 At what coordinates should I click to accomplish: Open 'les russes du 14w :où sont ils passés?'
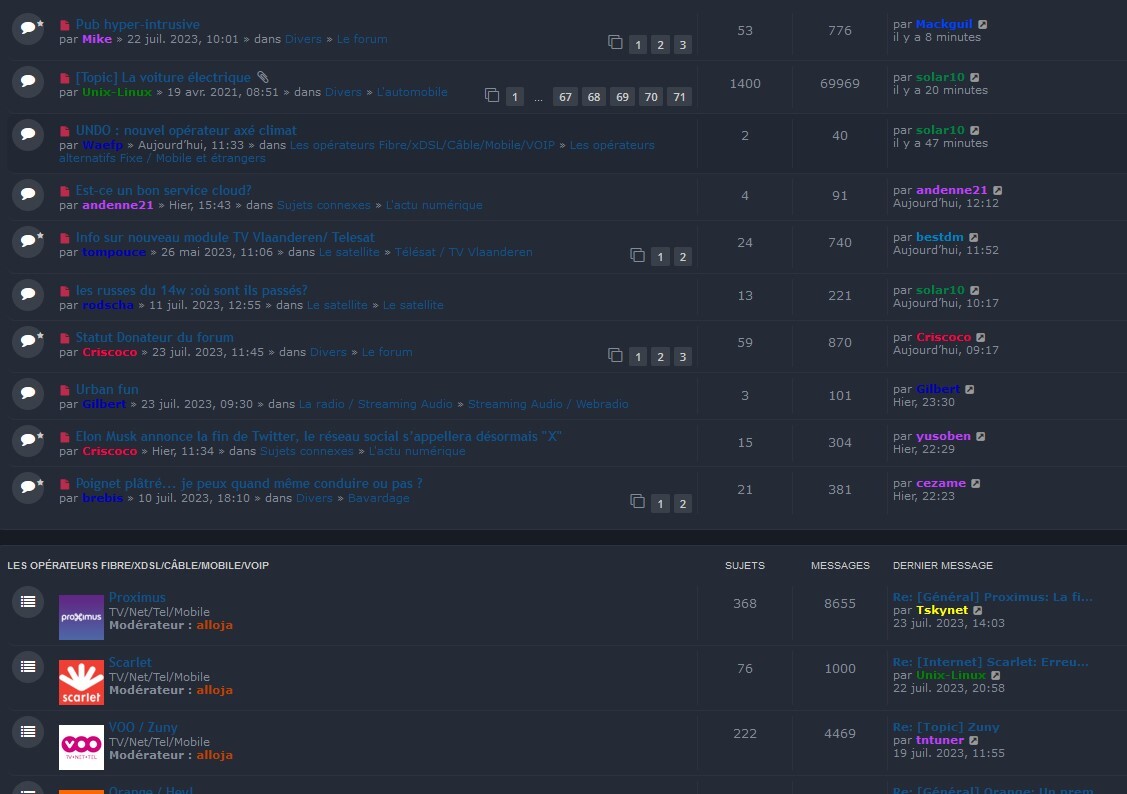coord(191,290)
